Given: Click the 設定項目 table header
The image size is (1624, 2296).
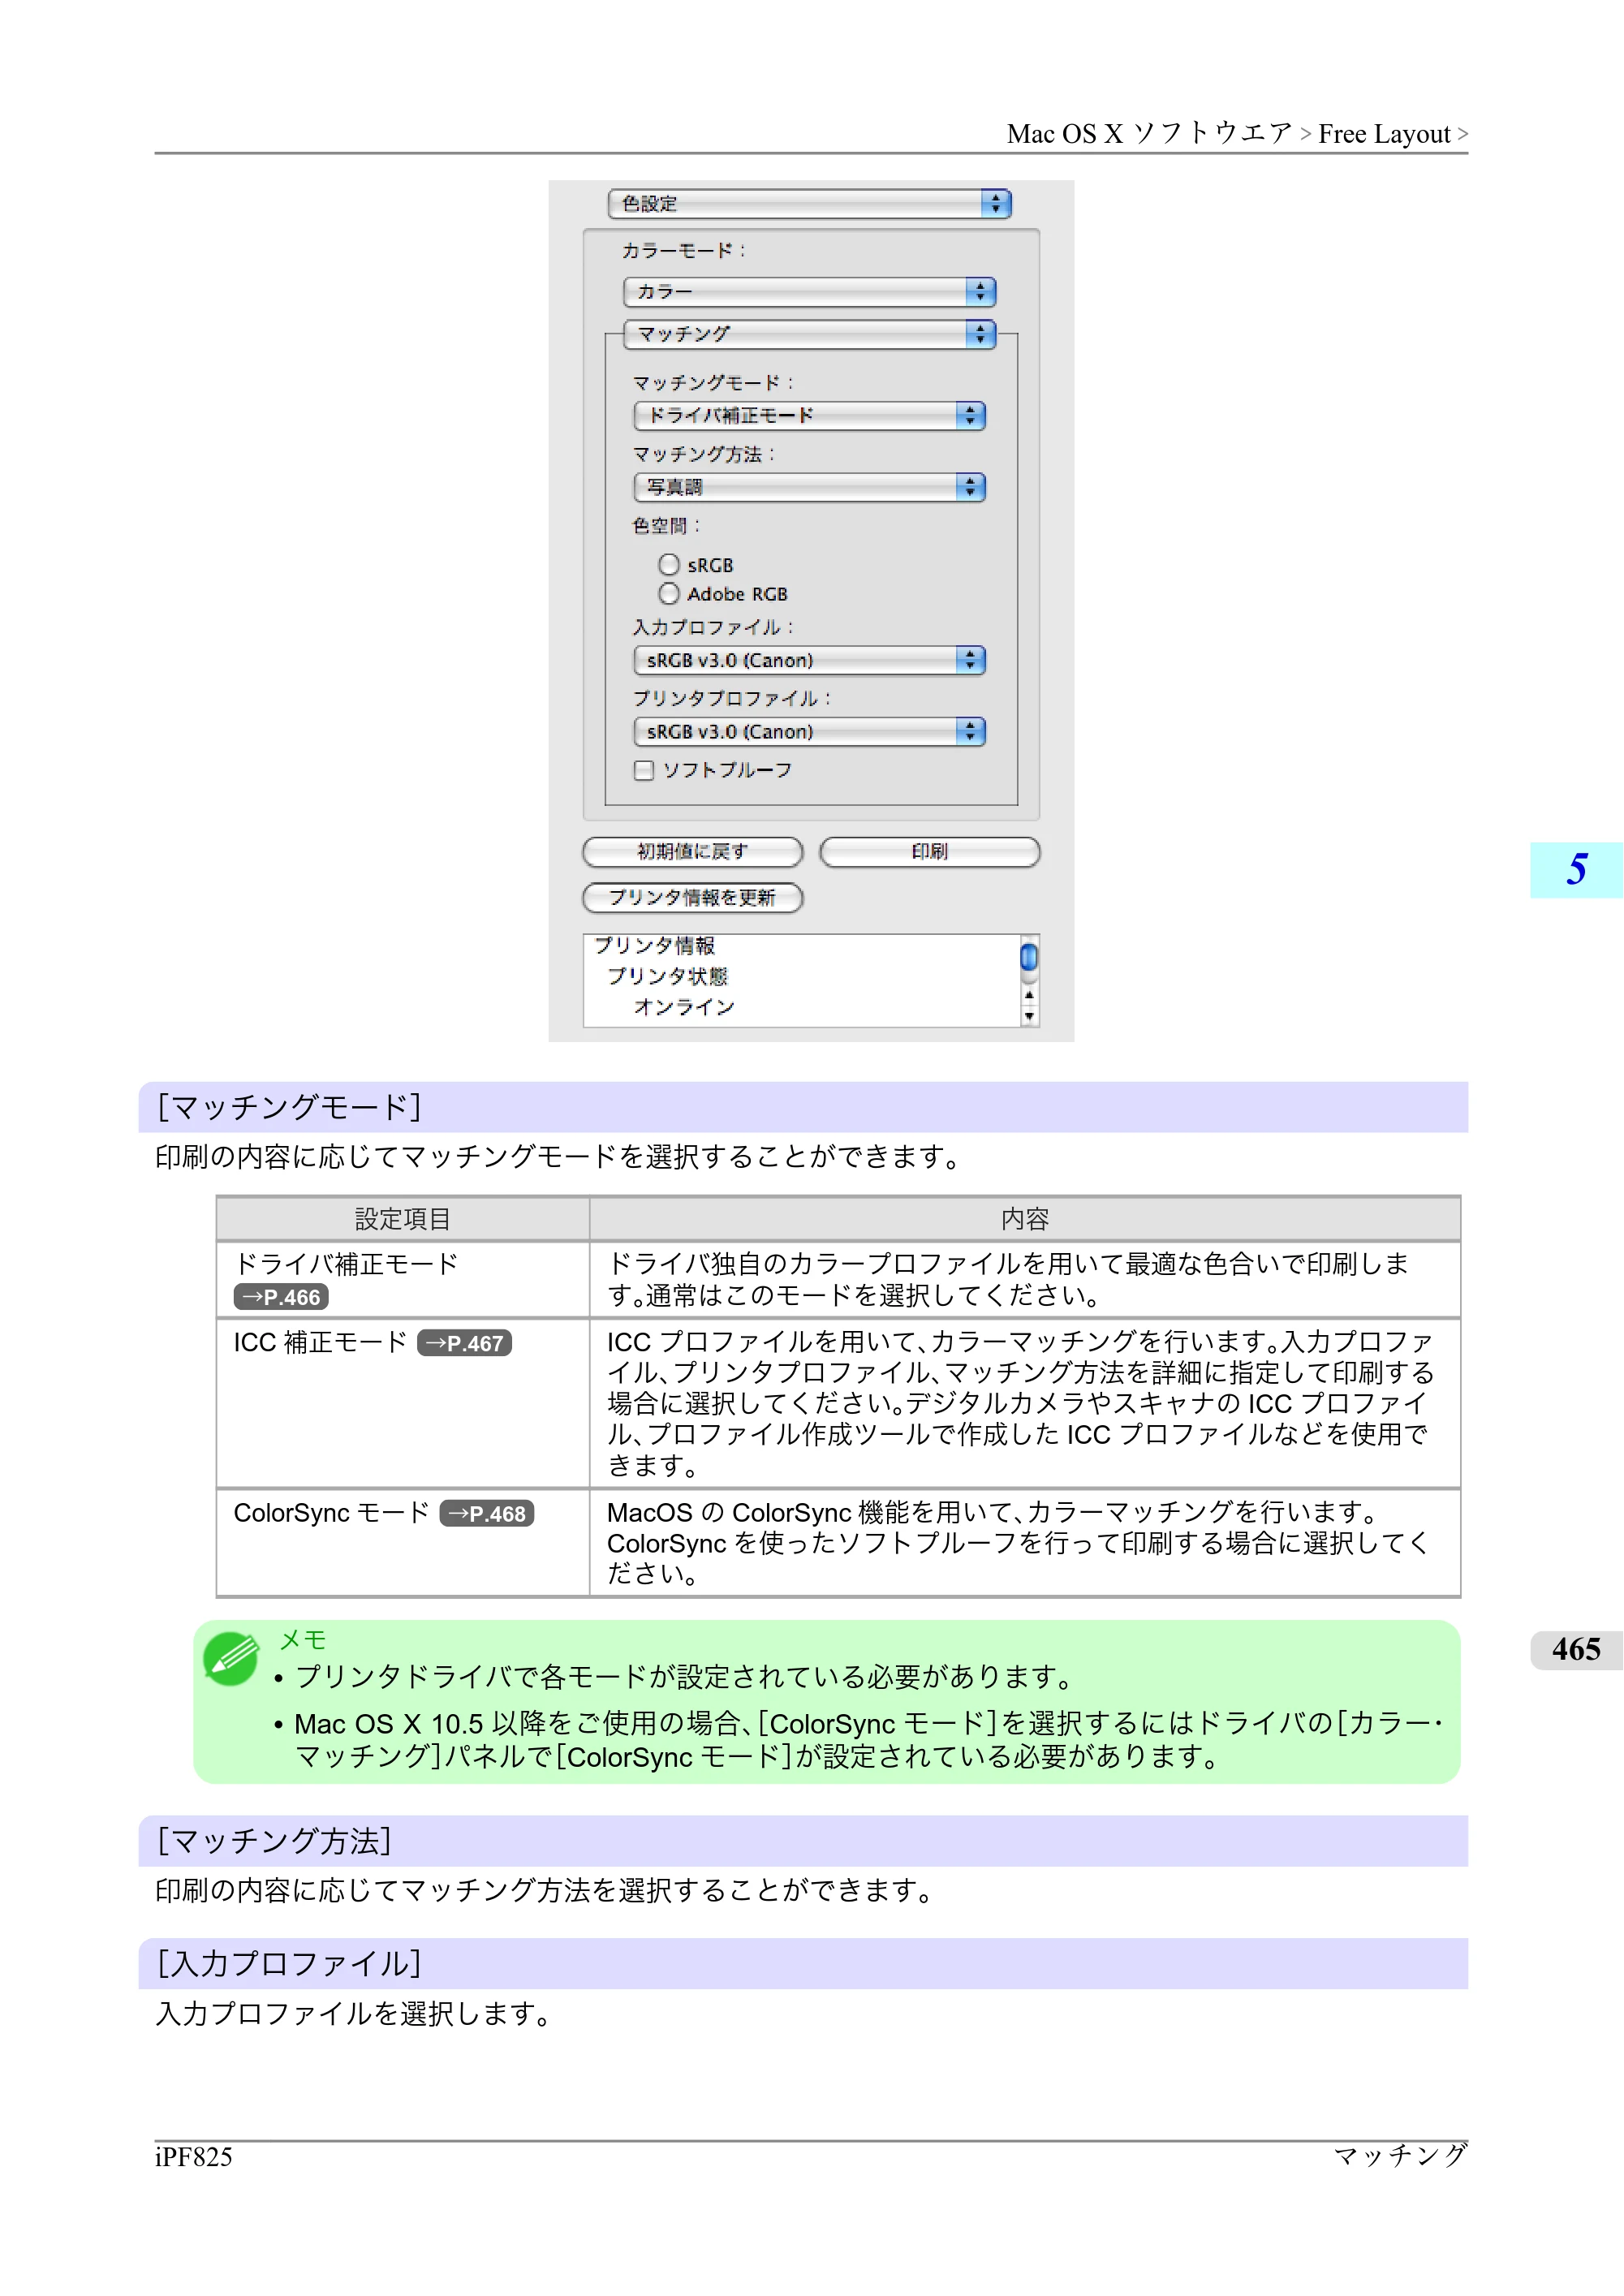Looking at the screenshot, I should point(403,1219).
